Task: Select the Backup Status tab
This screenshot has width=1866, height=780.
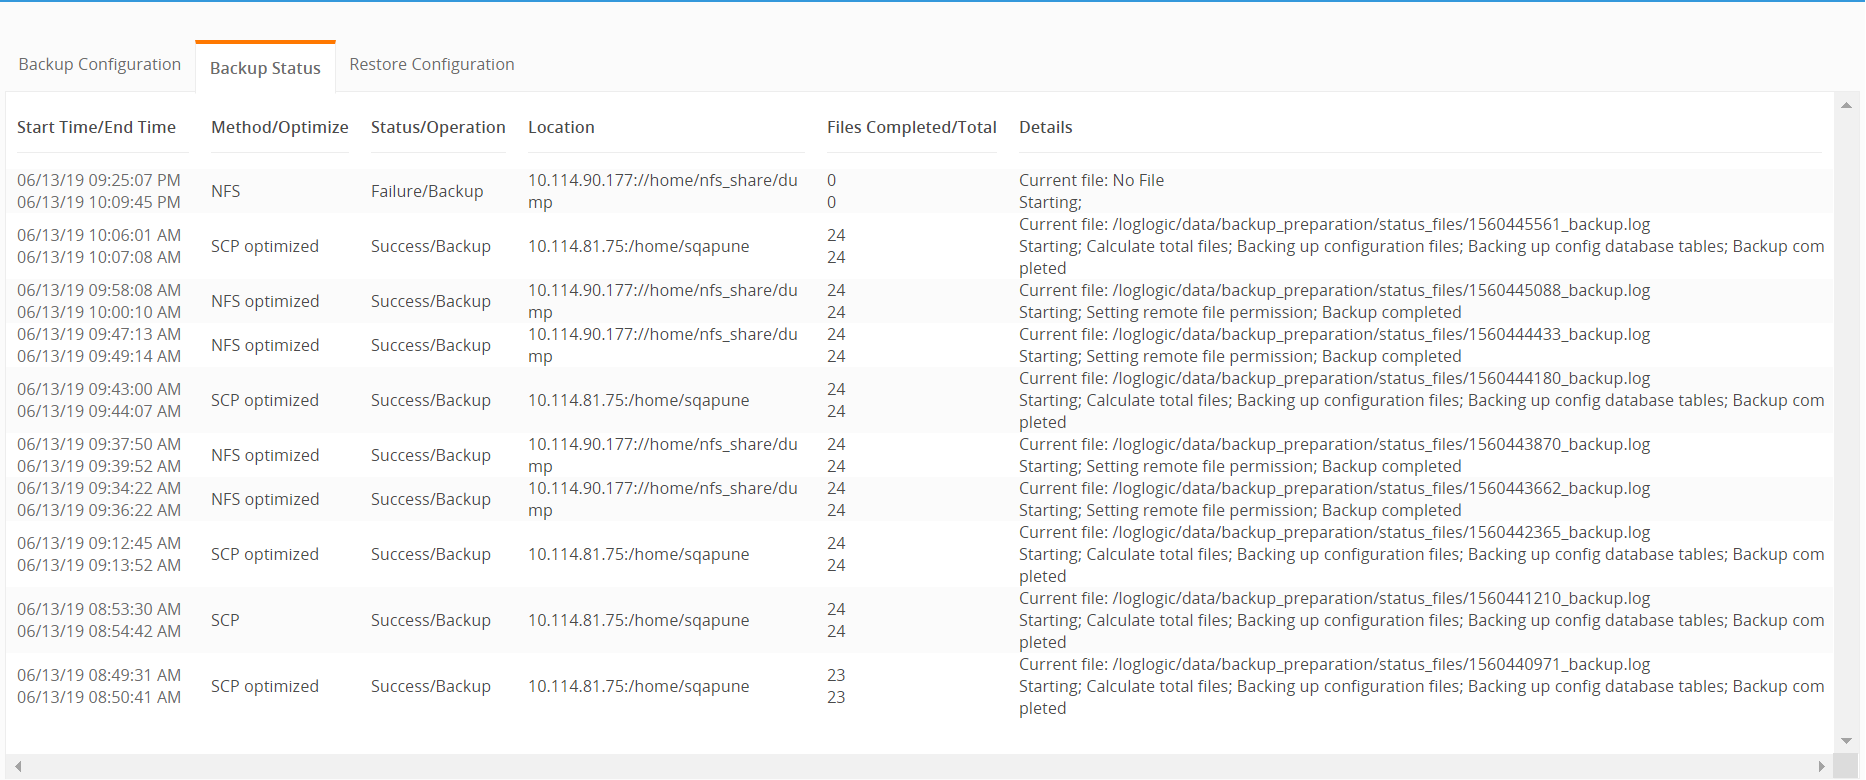Action: coord(265,68)
